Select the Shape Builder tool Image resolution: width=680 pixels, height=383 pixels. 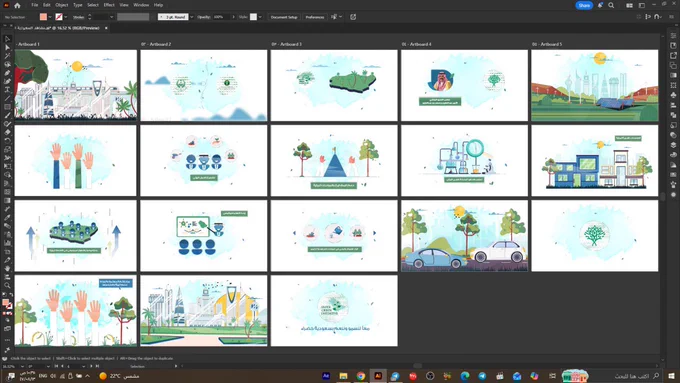(x=7, y=175)
